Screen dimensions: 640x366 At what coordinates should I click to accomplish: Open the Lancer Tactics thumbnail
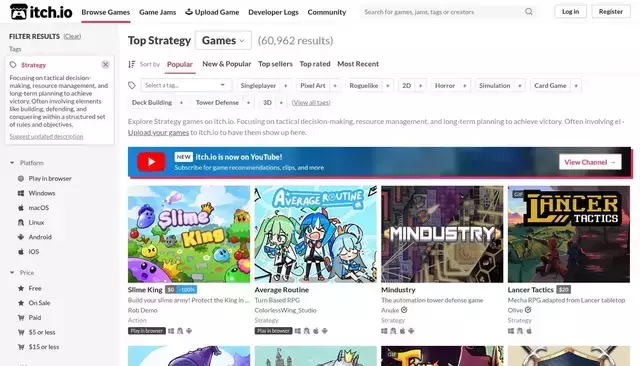tap(569, 234)
